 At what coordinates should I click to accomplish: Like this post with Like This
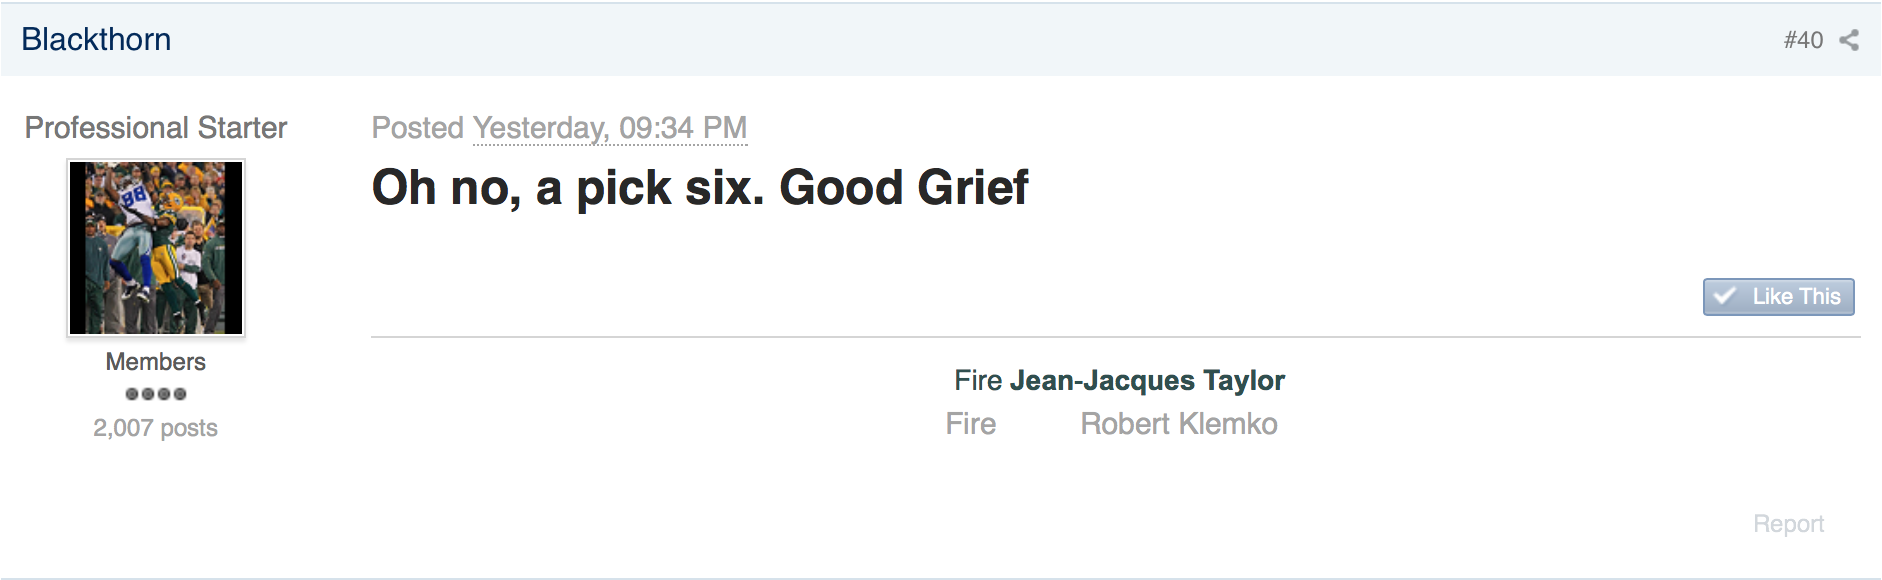click(1778, 297)
